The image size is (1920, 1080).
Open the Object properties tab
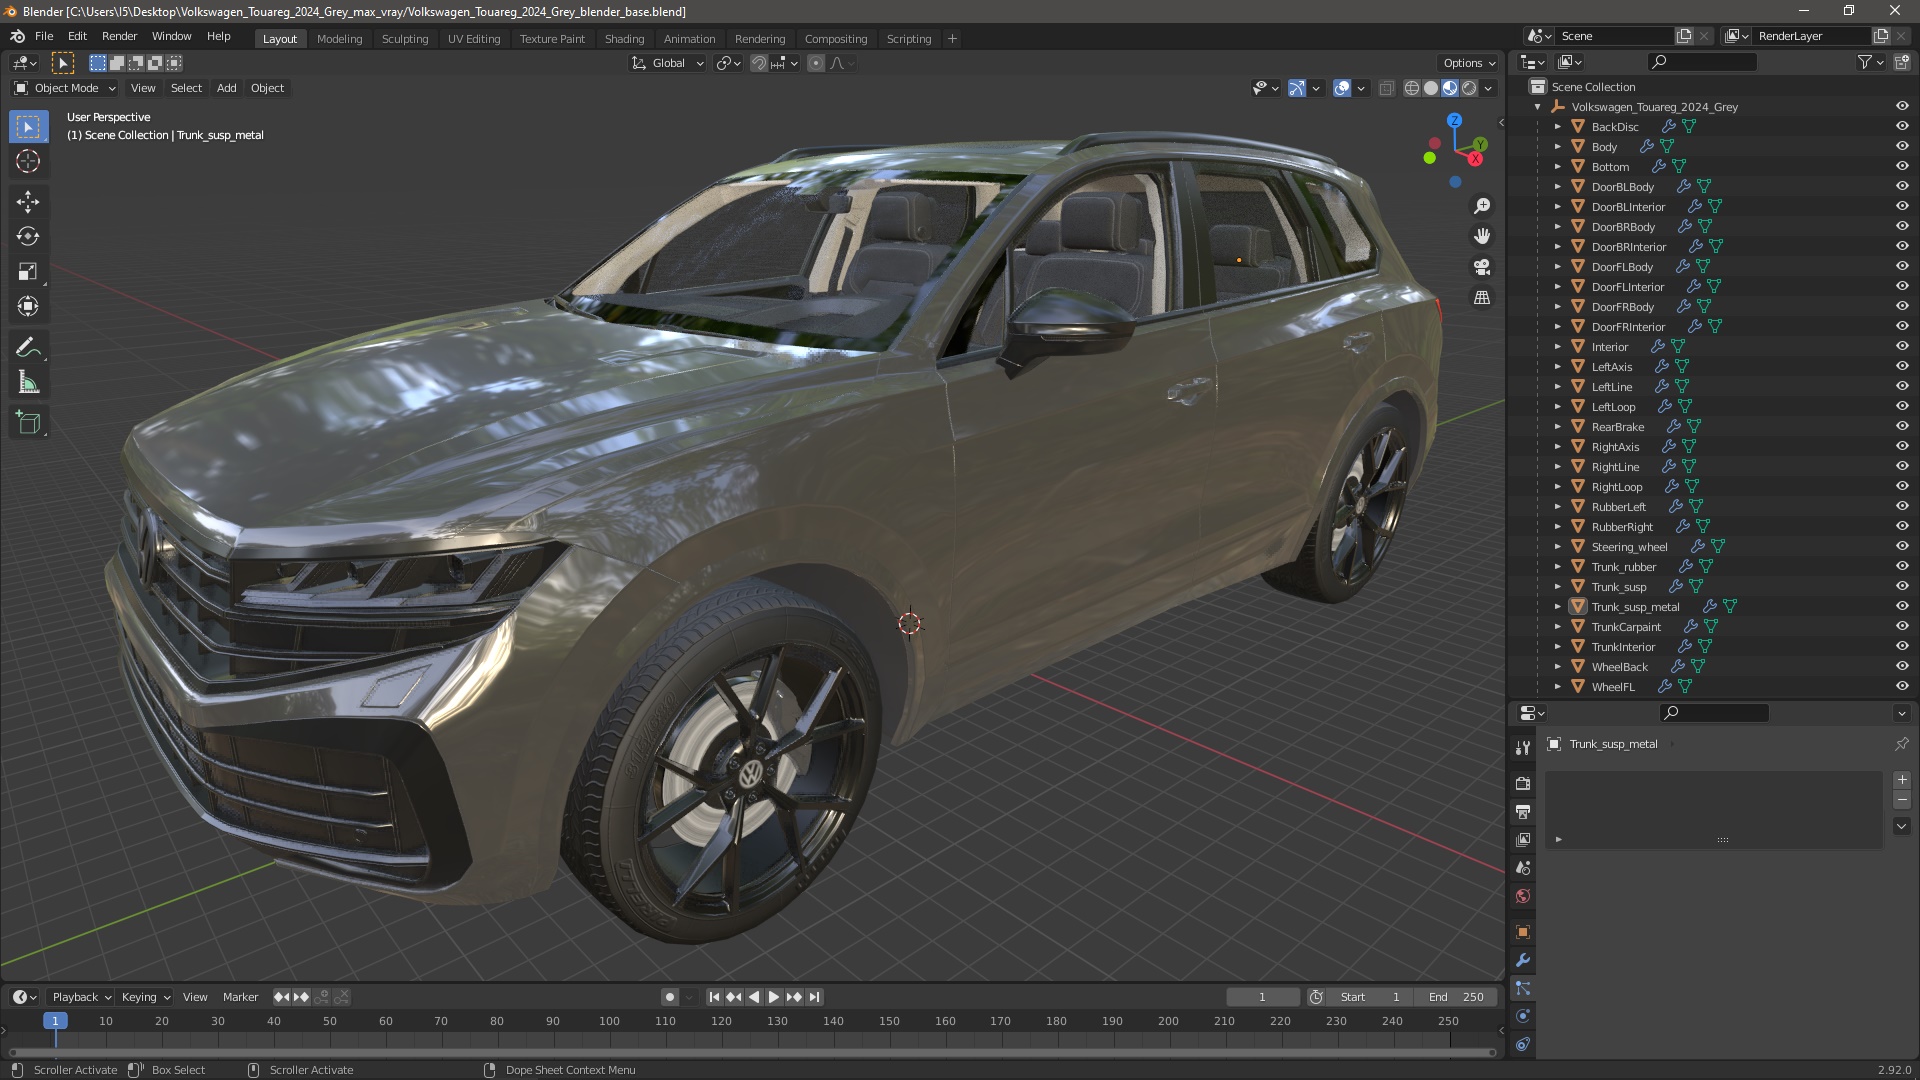click(x=1523, y=932)
